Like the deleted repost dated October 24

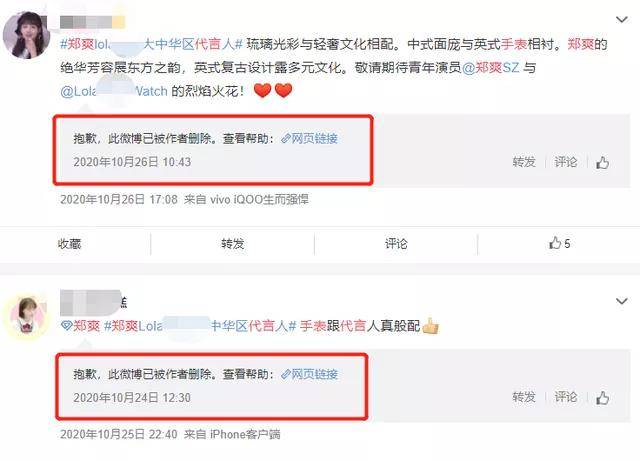(x=602, y=398)
